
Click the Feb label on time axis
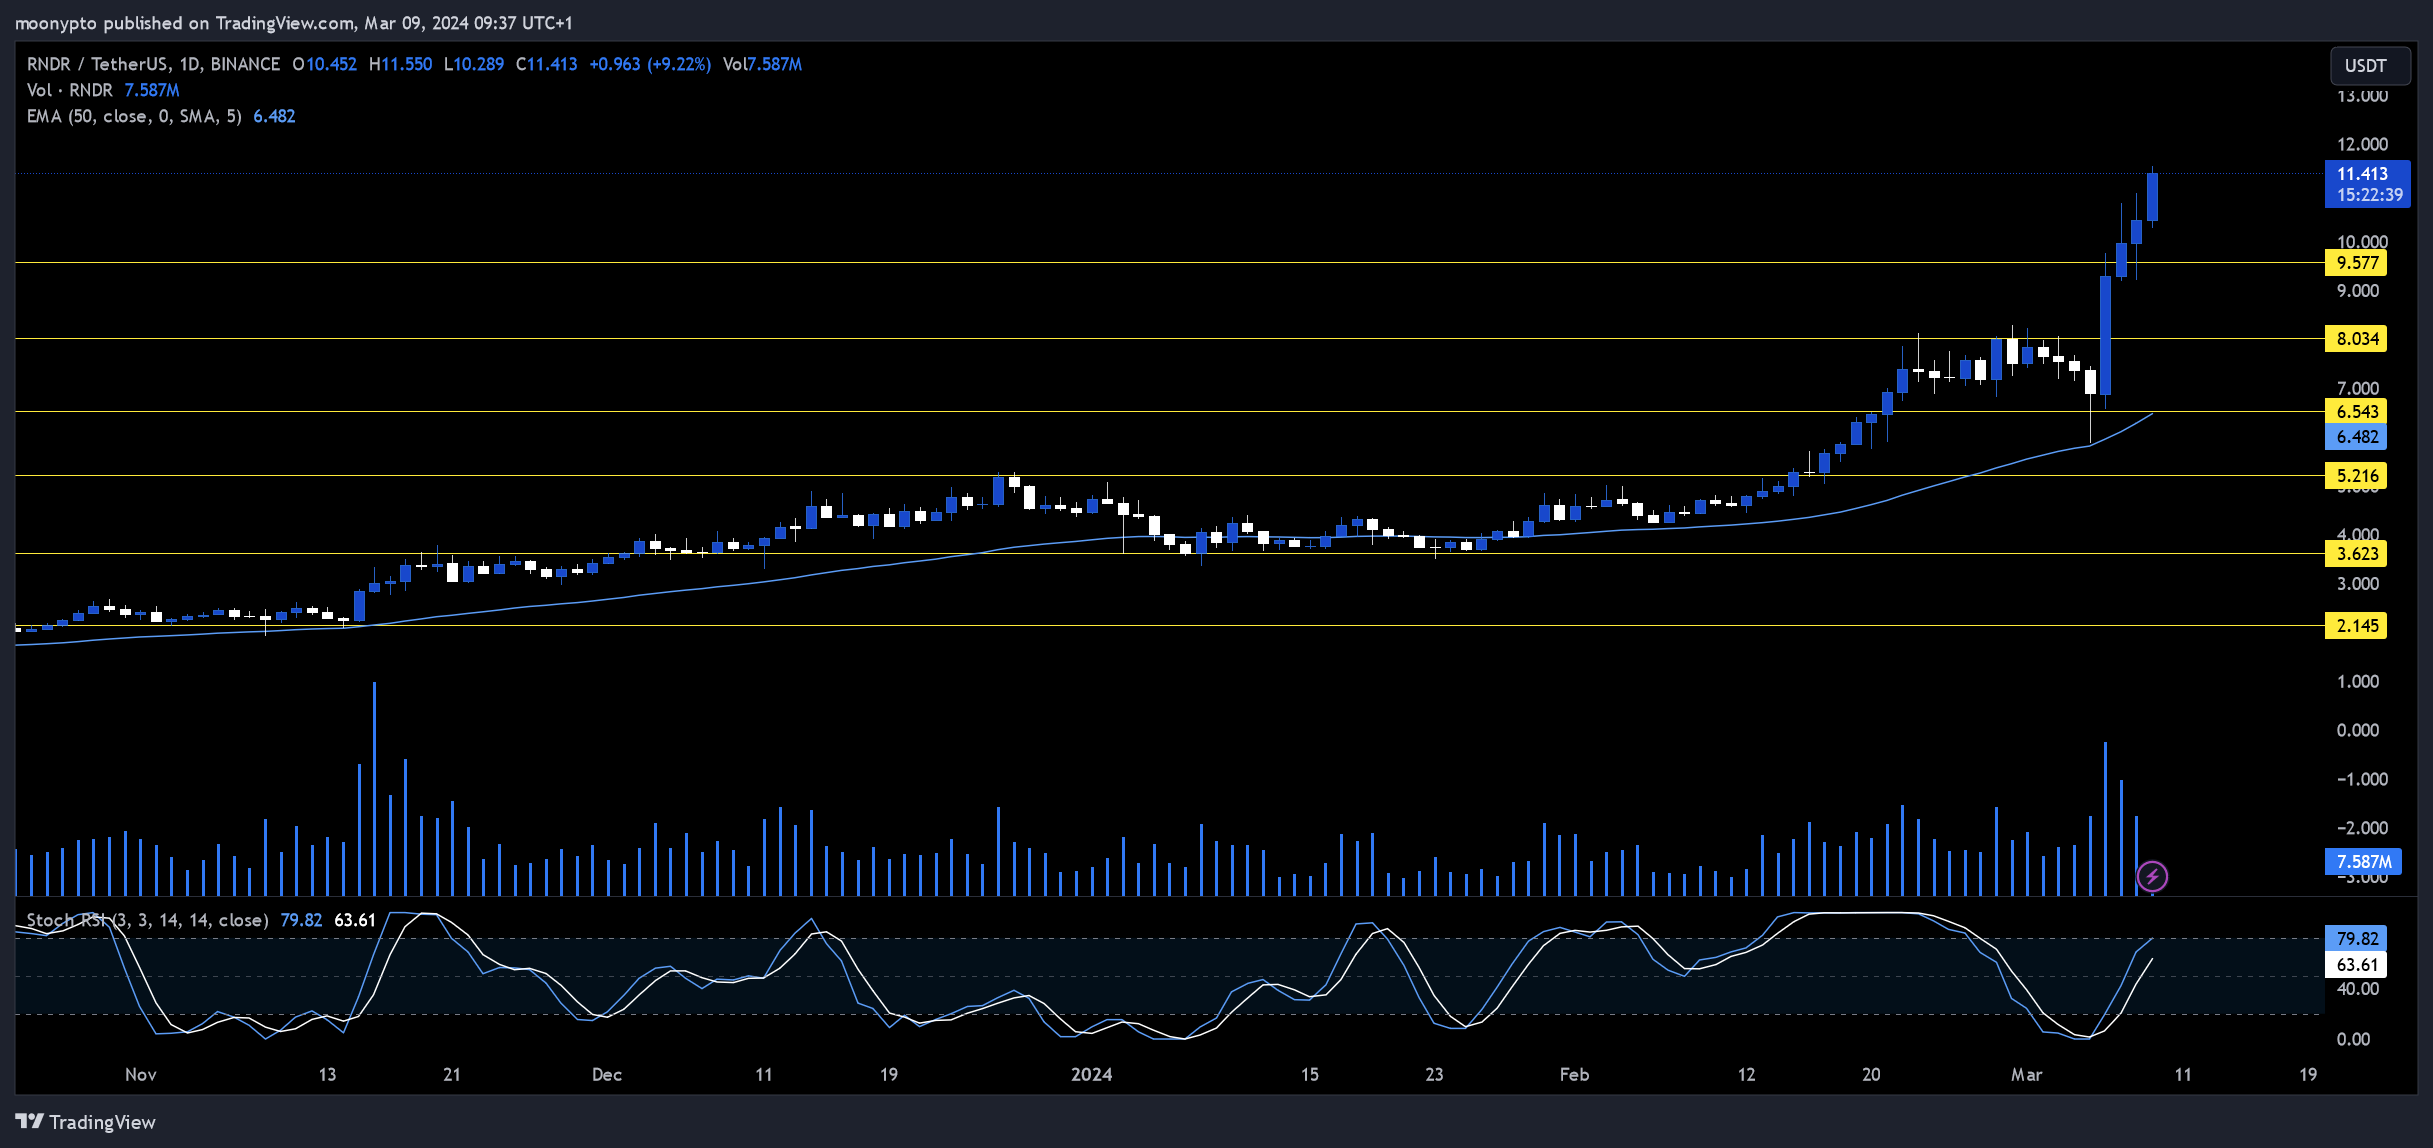tap(1574, 1074)
